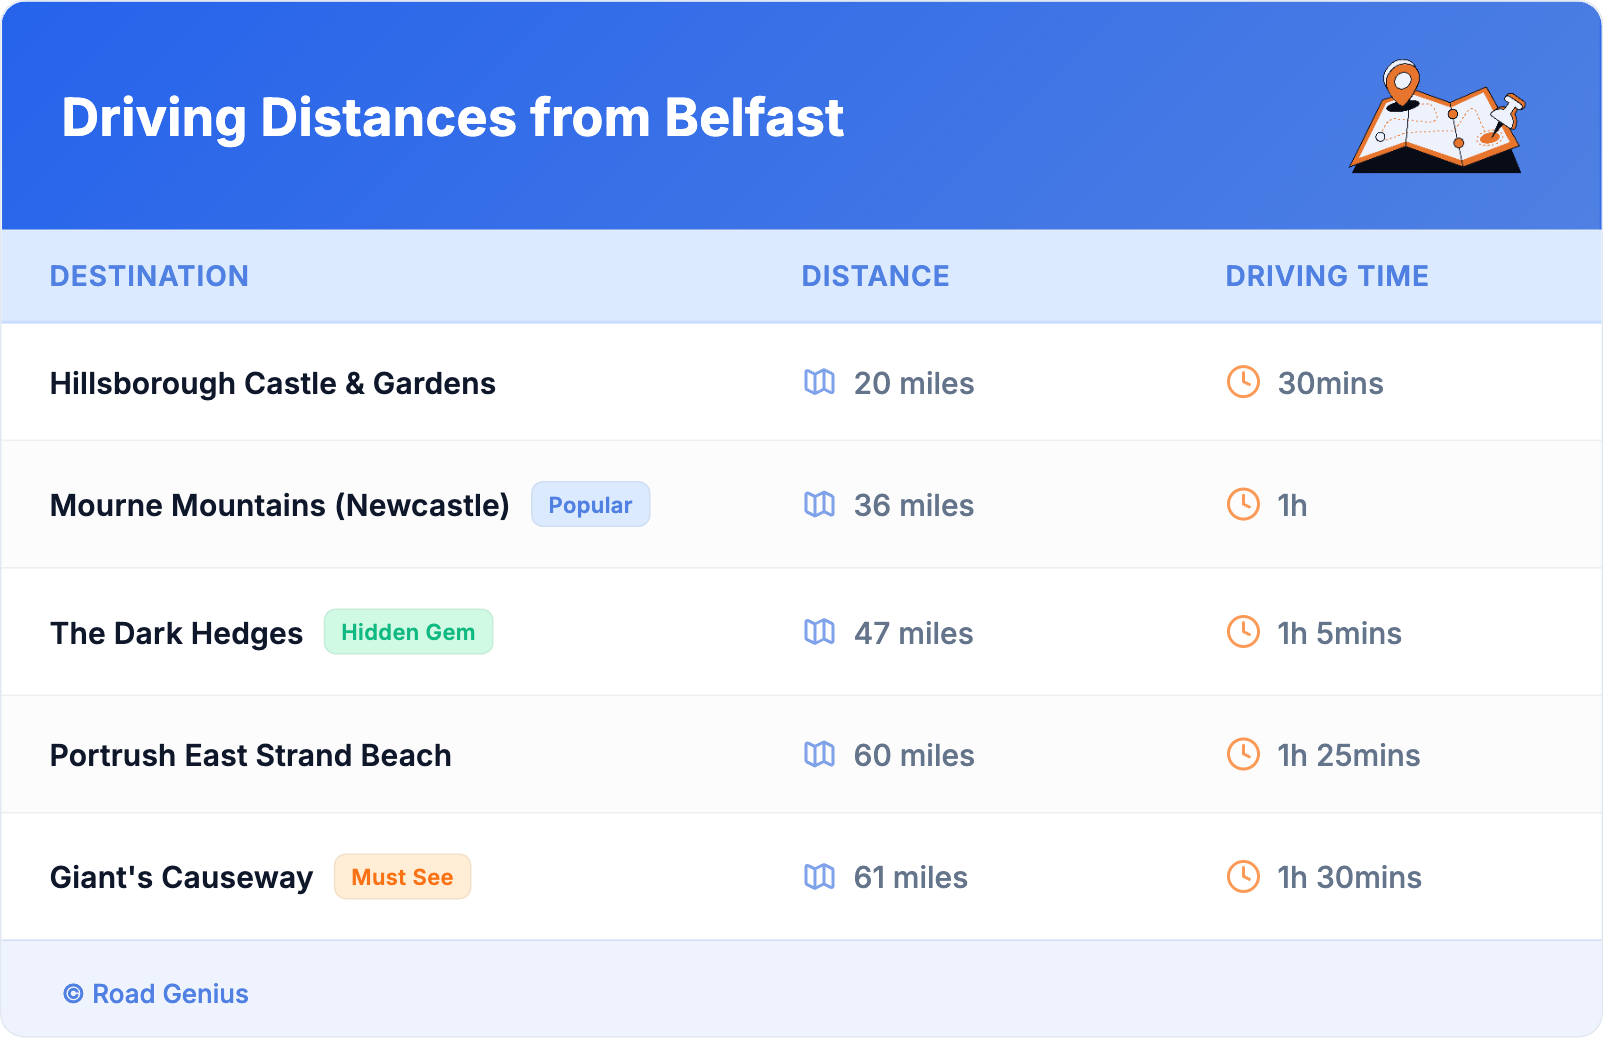
Task: Click the clock icon beside 1h 25mins
Action: coord(1243,754)
